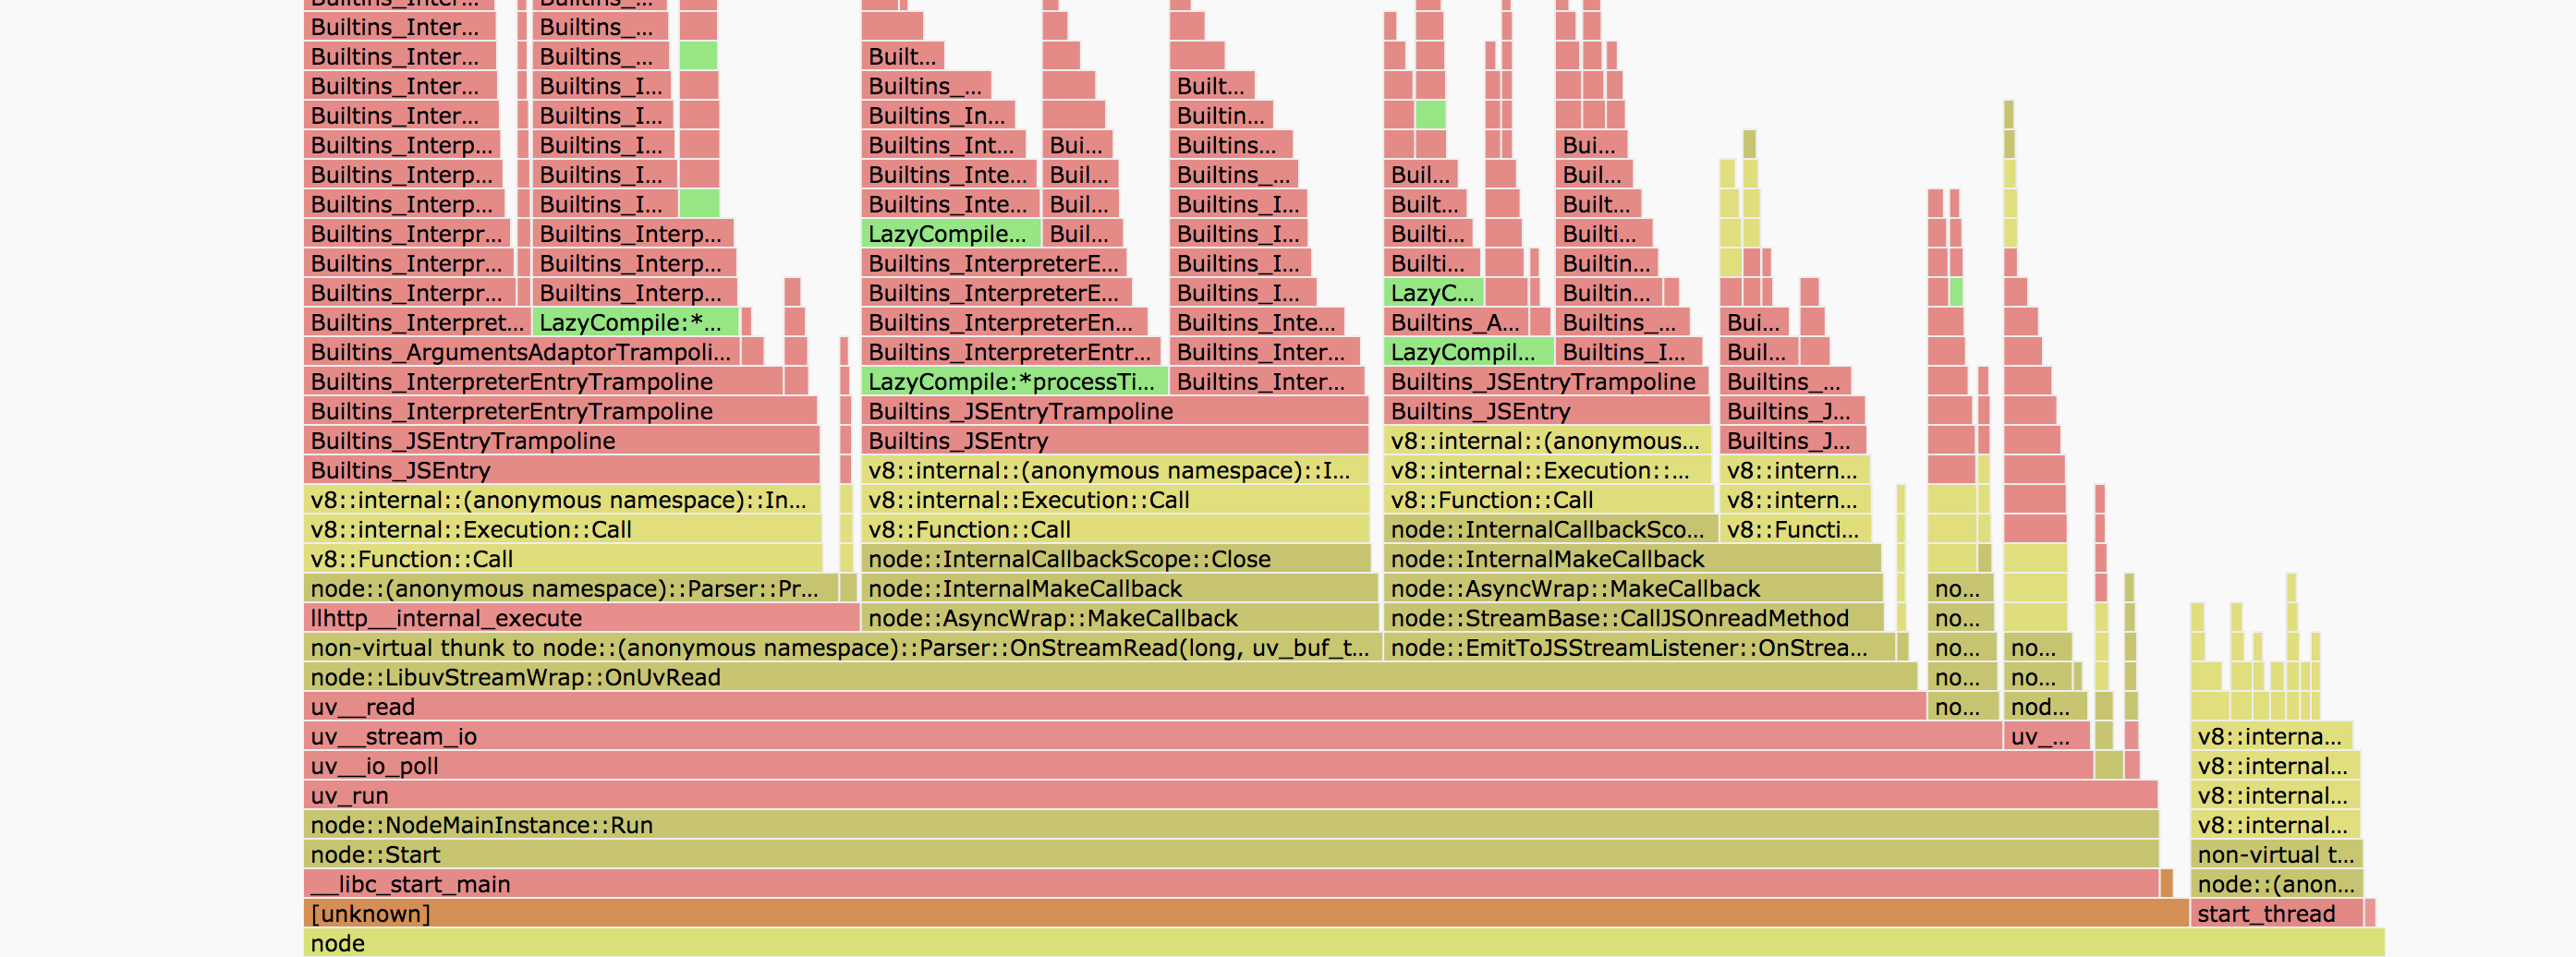Zoom into 'node::LibuvStreamWrap::OnUvRead' frame
The height and width of the screenshot is (957, 2576).
[1109, 677]
